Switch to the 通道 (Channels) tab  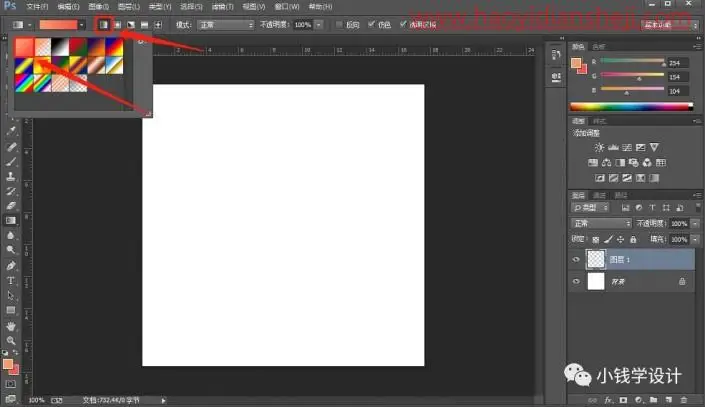point(600,195)
